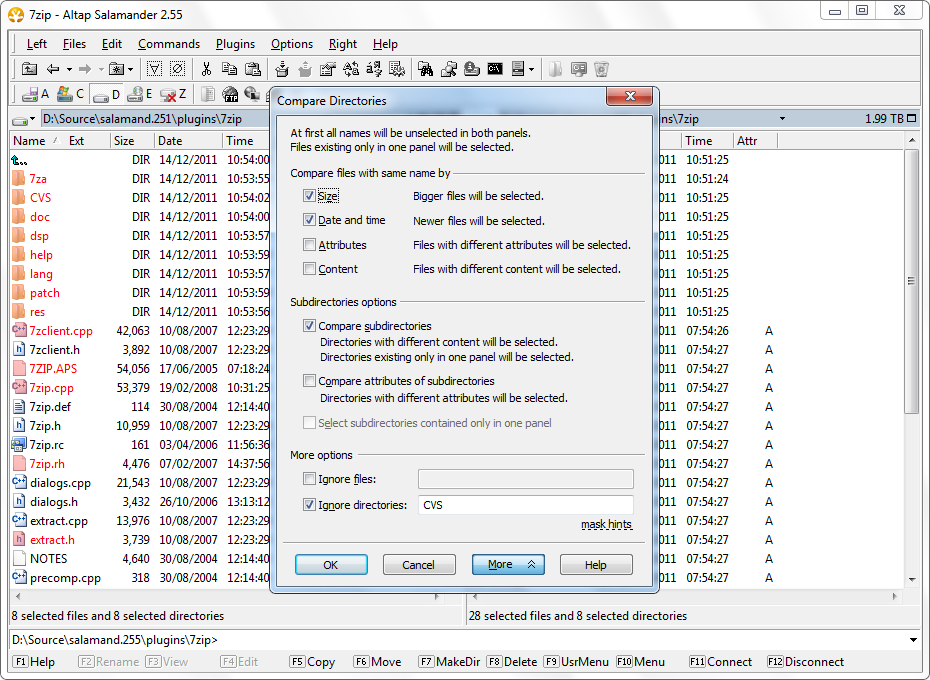Click the Unpack files icon
This screenshot has width=930, height=680.
[x=305, y=69]
